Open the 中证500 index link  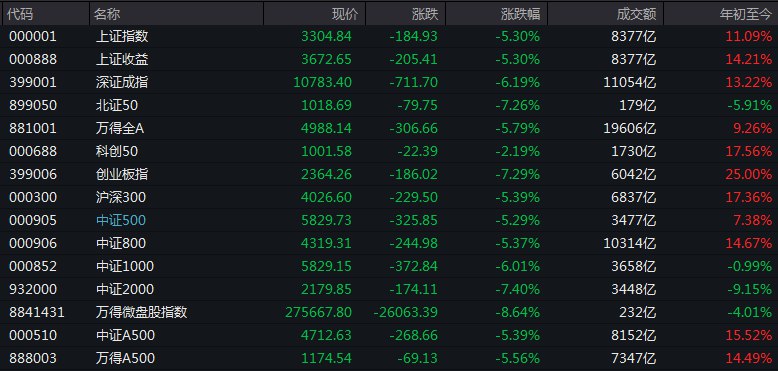pyautogui.click(x=121, y=220)
